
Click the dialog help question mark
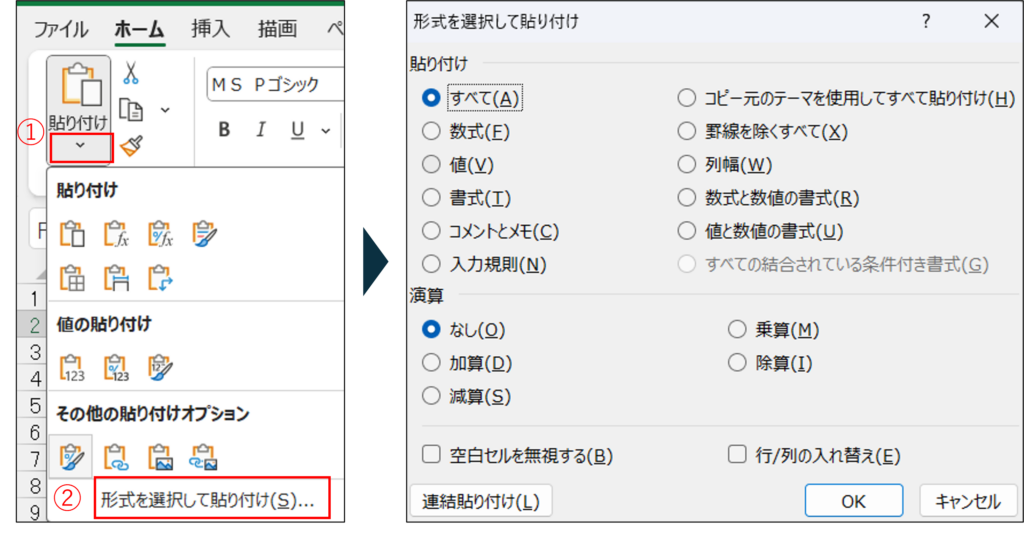tap(926, 22)
